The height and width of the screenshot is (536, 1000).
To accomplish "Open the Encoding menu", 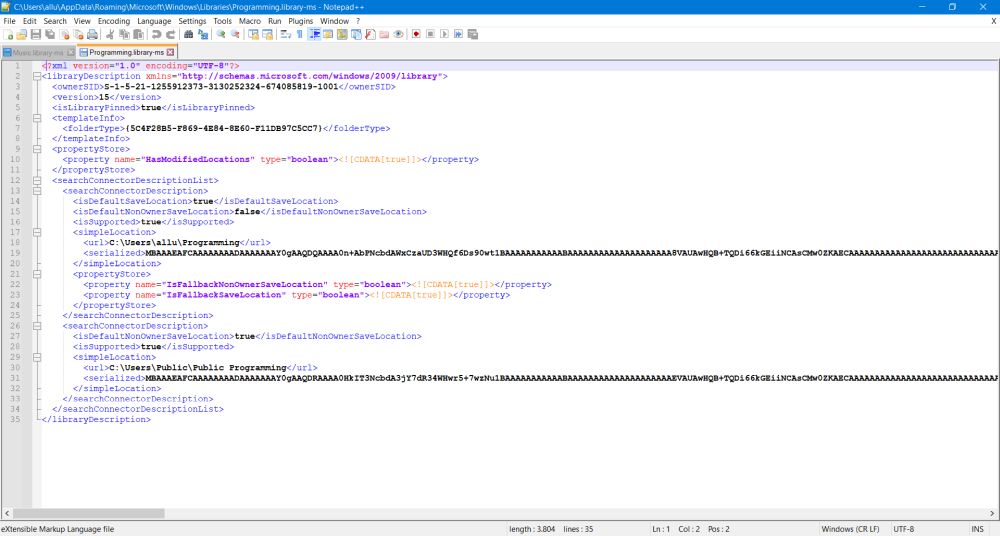I will (x=114, y=21).
